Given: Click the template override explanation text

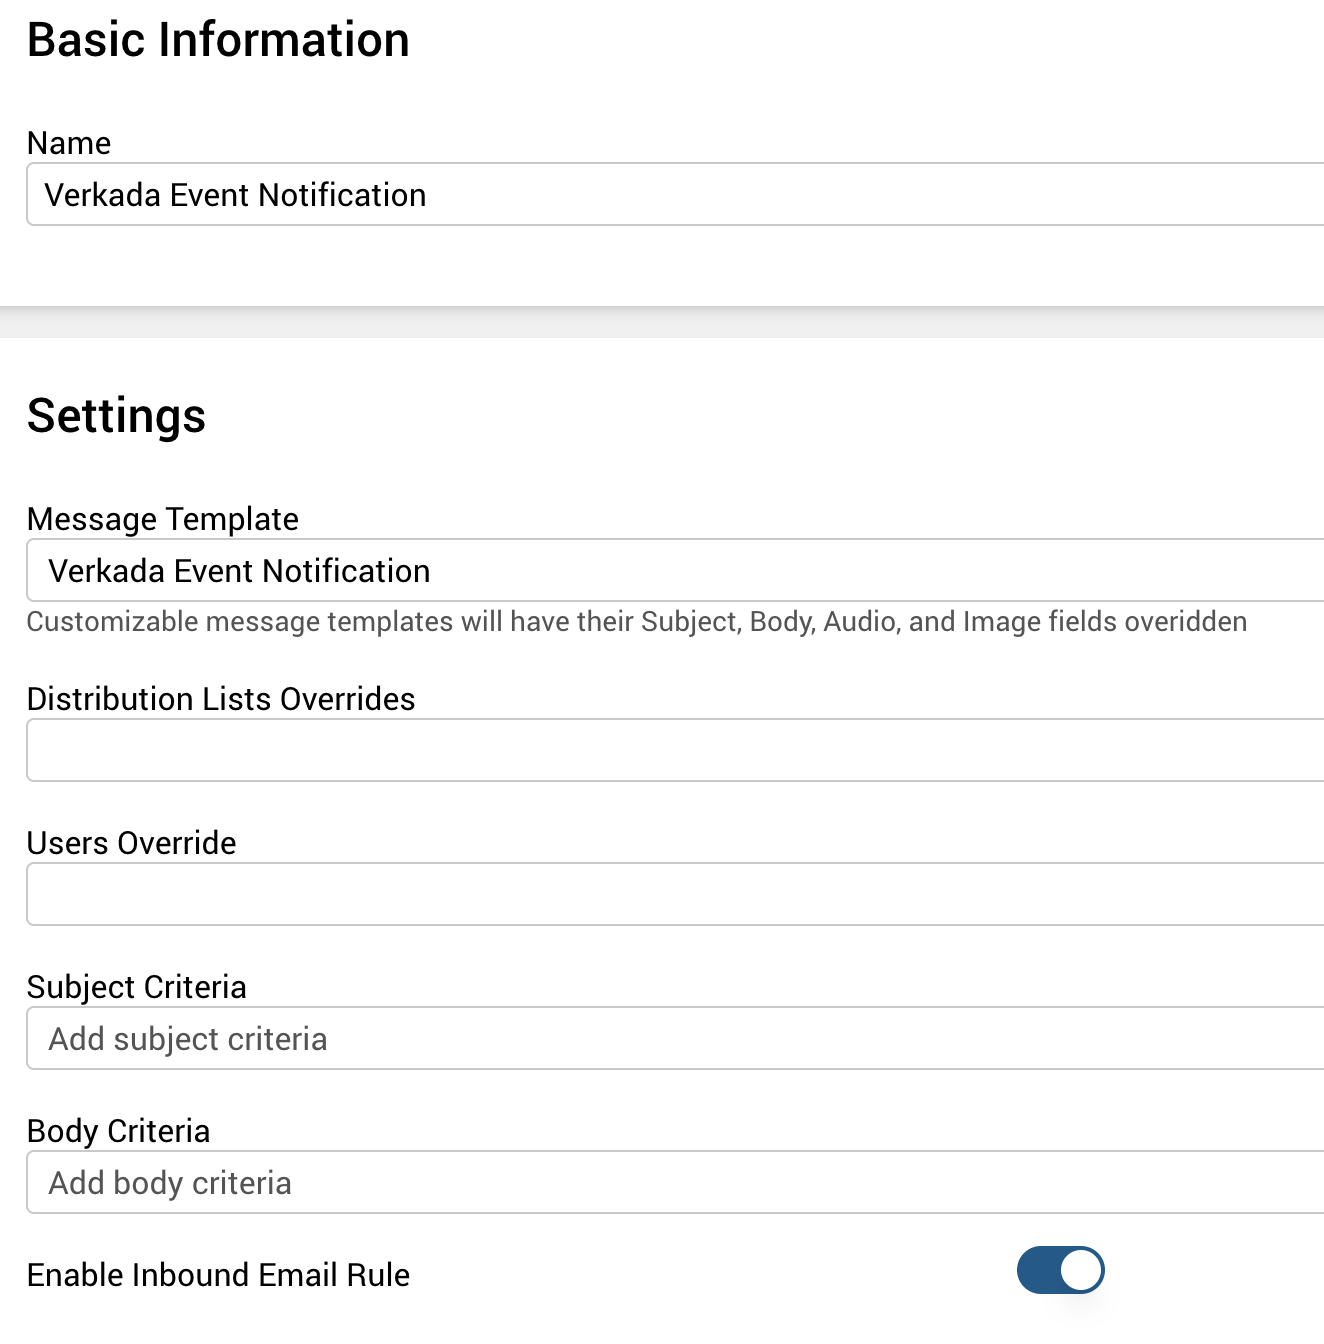Looking at the screenshot, I should click(x=636, y=621).
